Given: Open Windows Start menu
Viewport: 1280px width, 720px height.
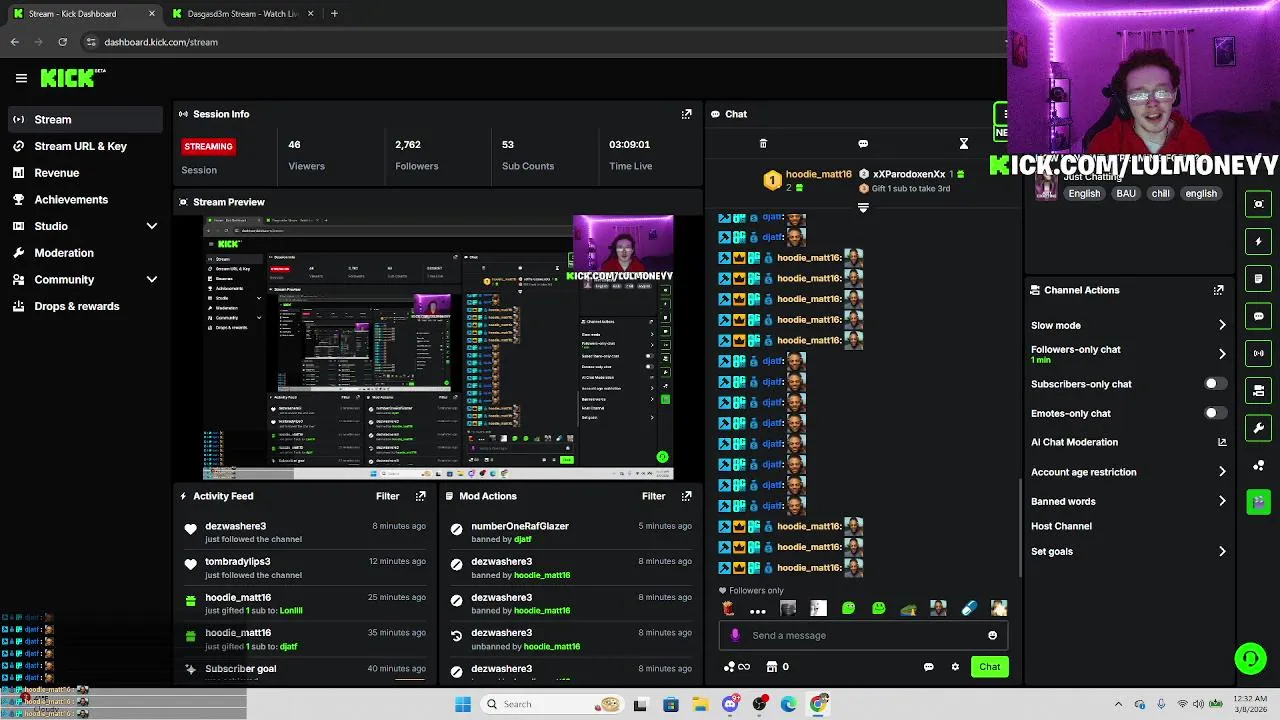Looking at the screenshot, I should pos(463,704).
